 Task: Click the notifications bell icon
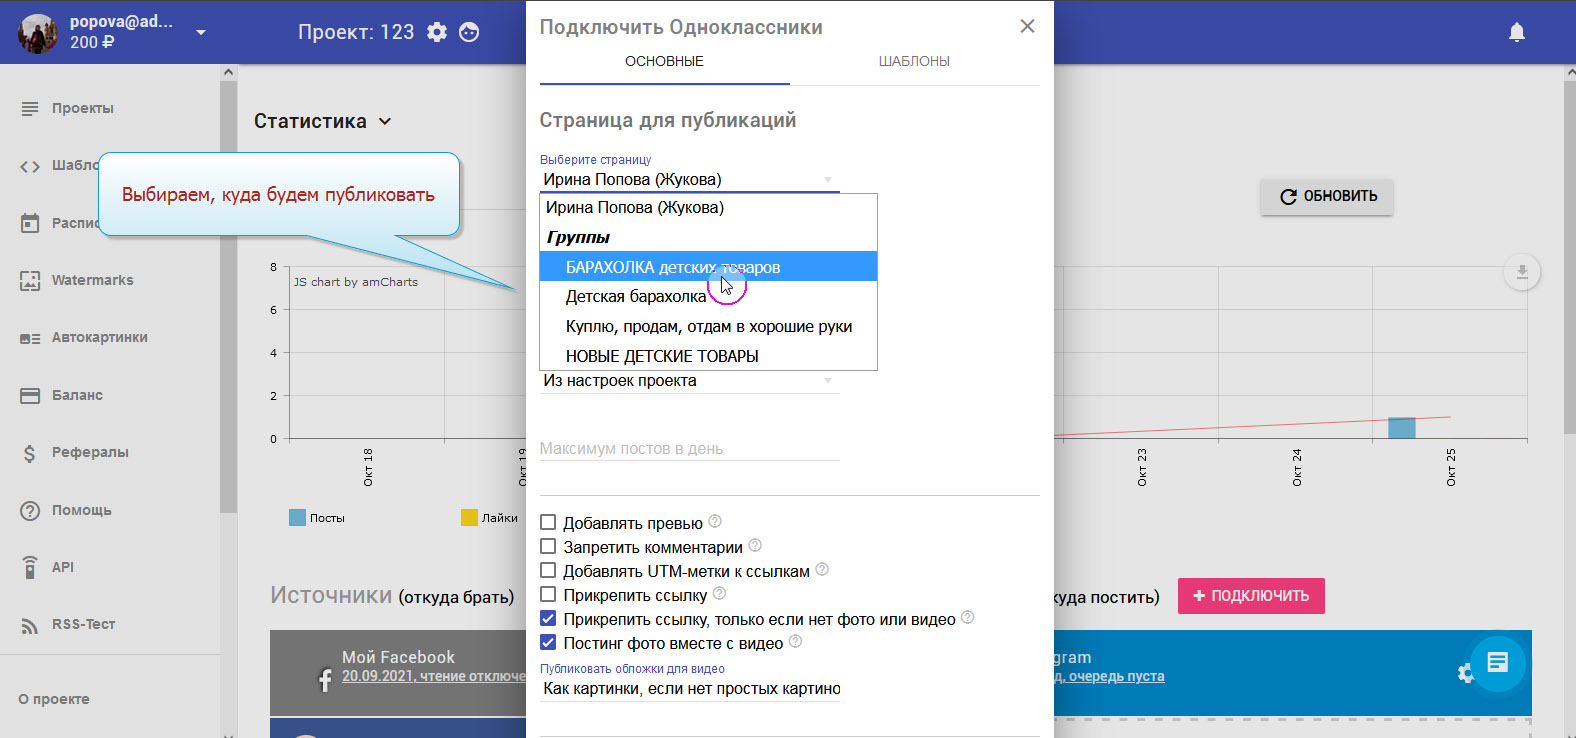tap(1516, 32)
